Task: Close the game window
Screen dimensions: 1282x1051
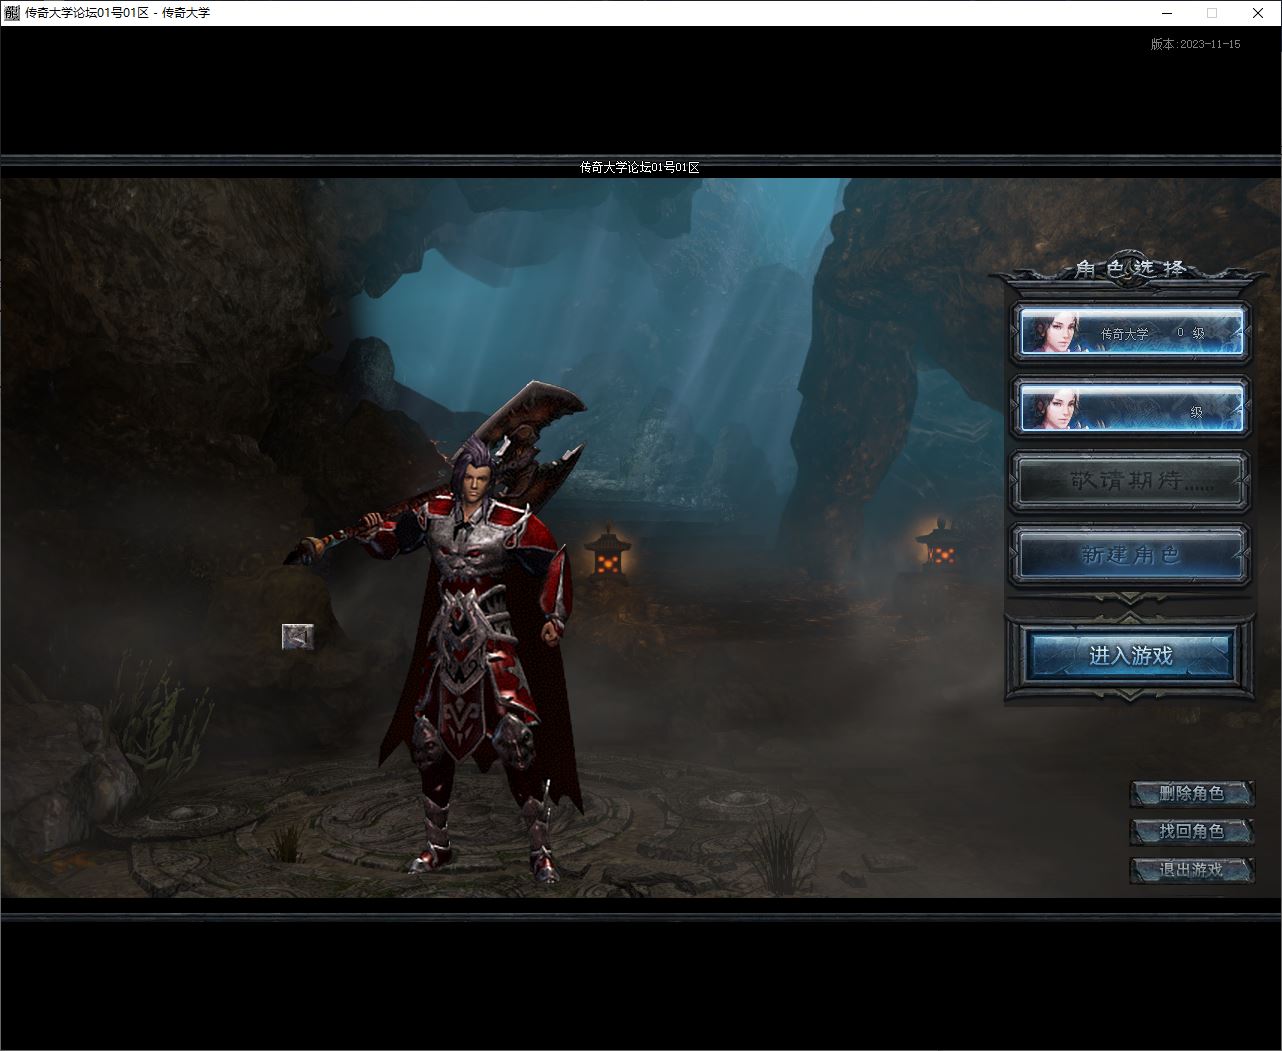Action: pos(1258,13)
